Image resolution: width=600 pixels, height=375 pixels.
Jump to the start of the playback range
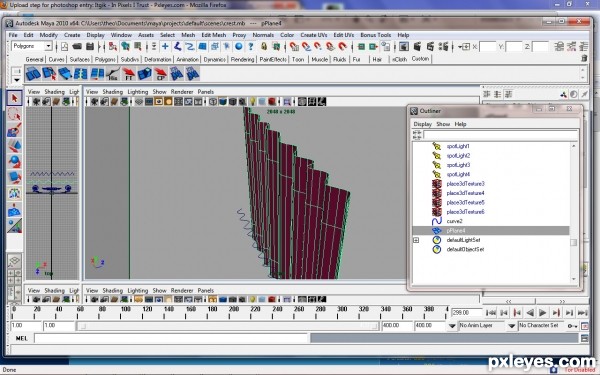tap(491, 313)
